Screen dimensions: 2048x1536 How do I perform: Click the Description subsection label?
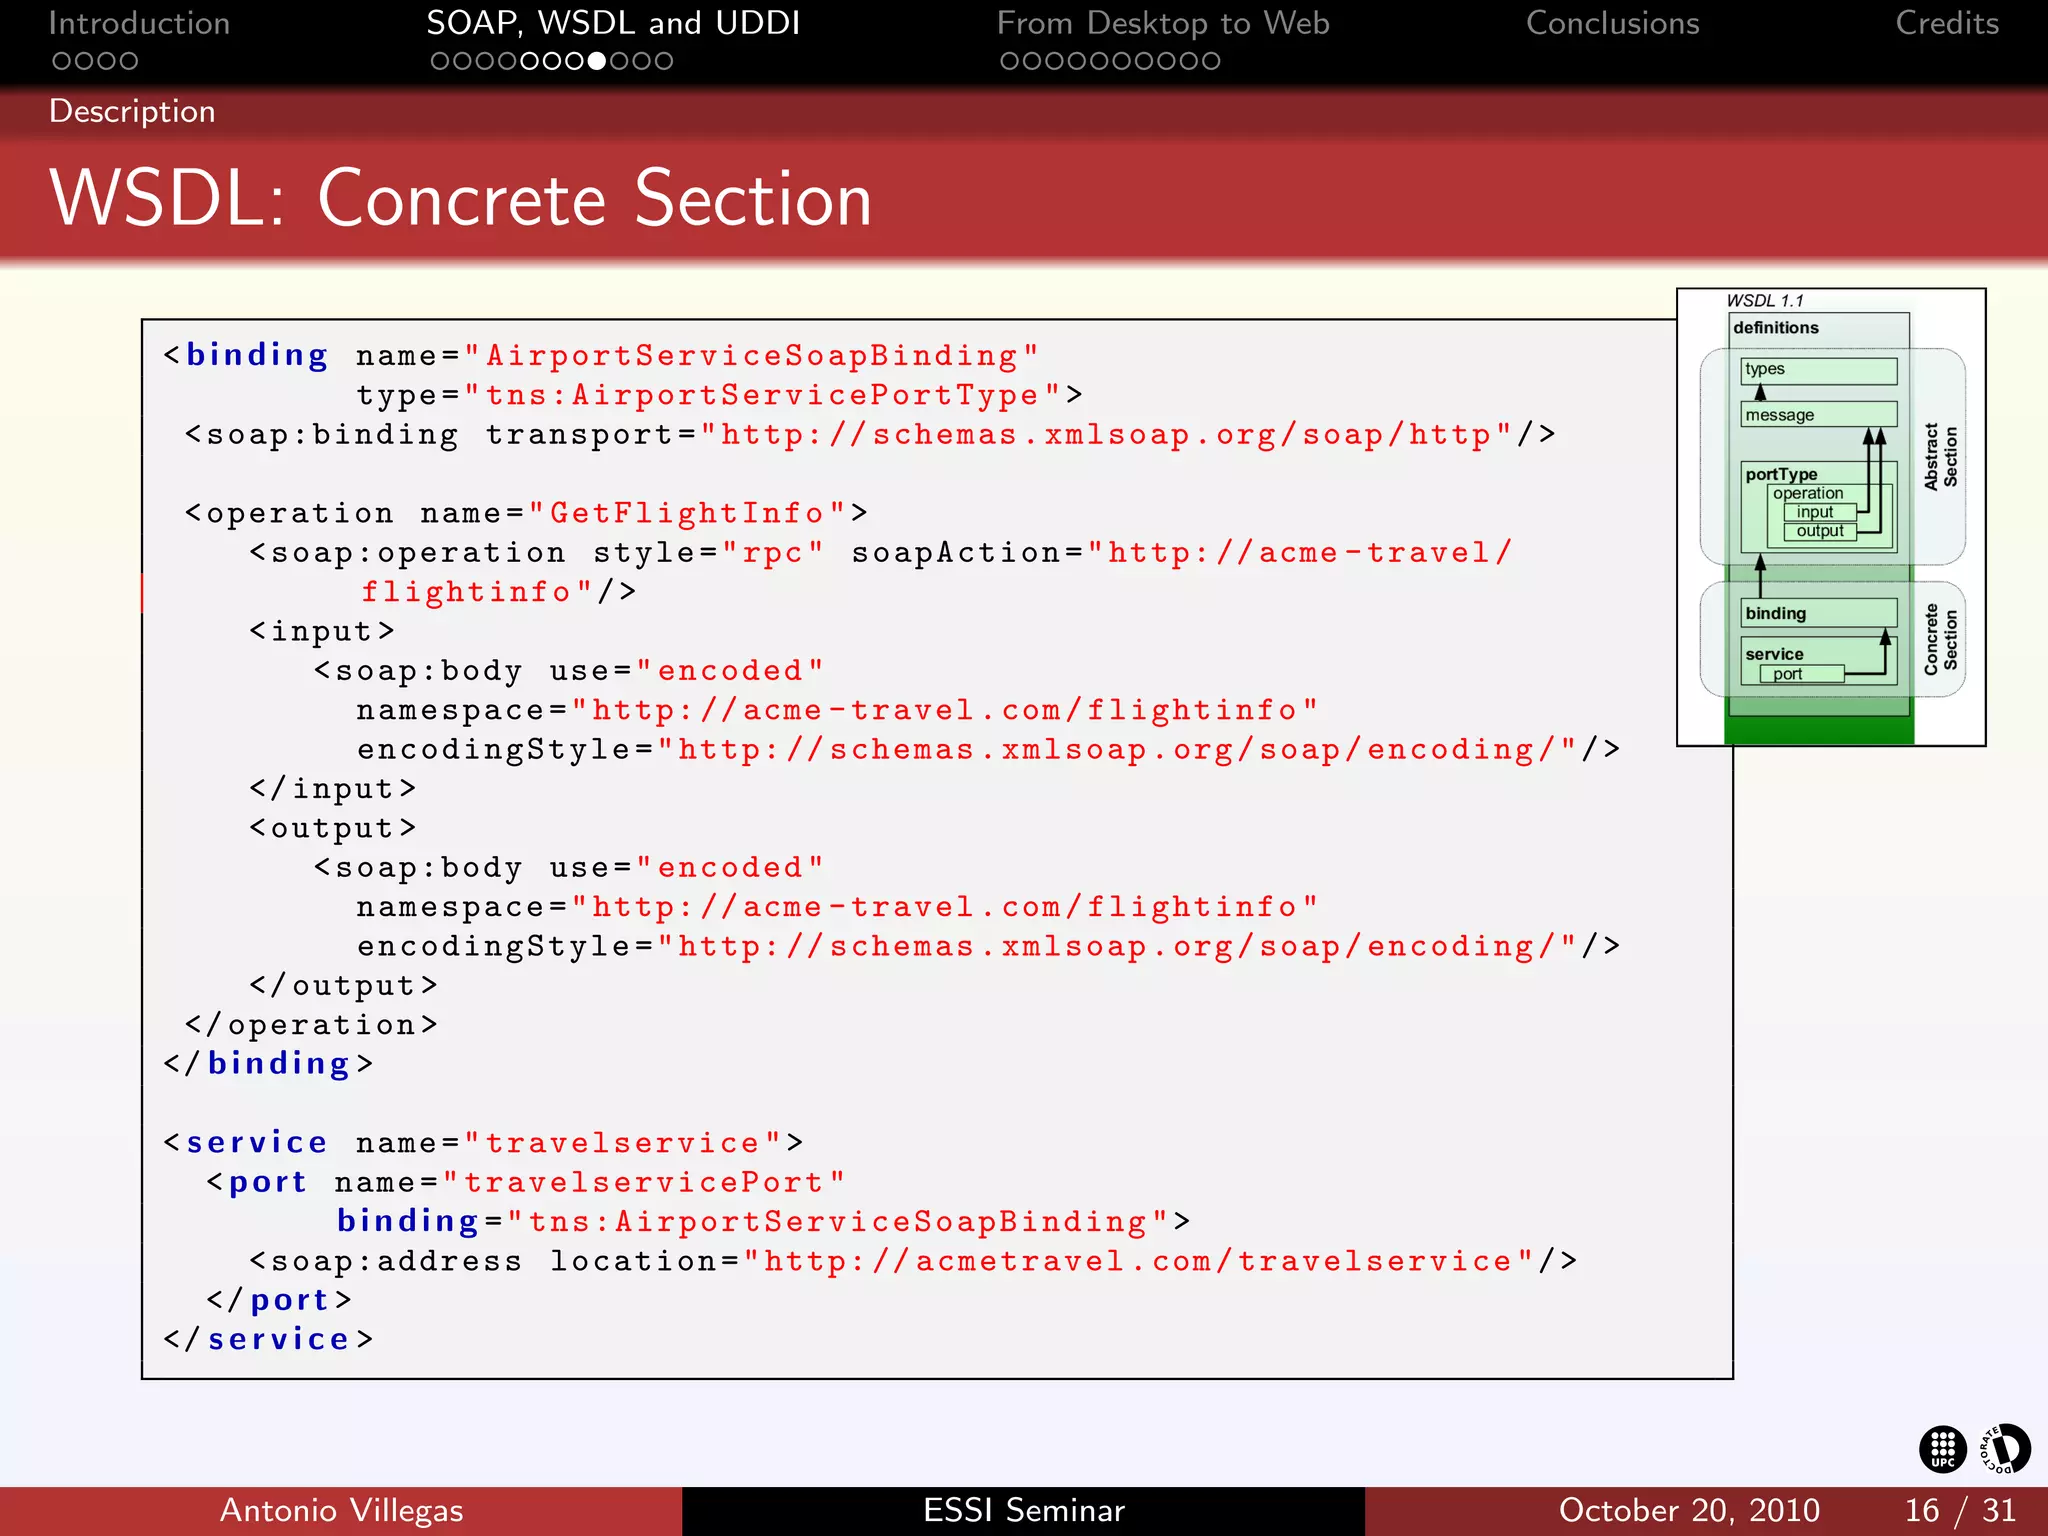[x=132, y=111]
